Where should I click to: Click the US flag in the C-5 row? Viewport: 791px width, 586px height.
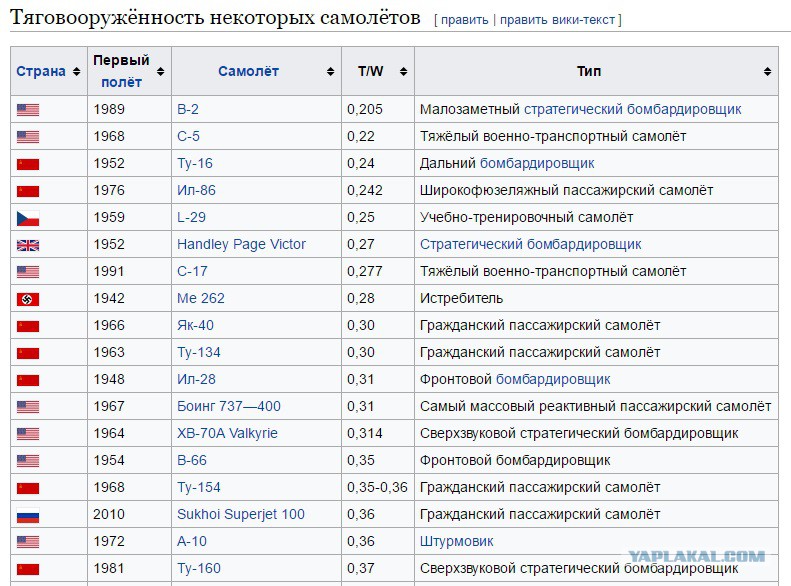28,137
